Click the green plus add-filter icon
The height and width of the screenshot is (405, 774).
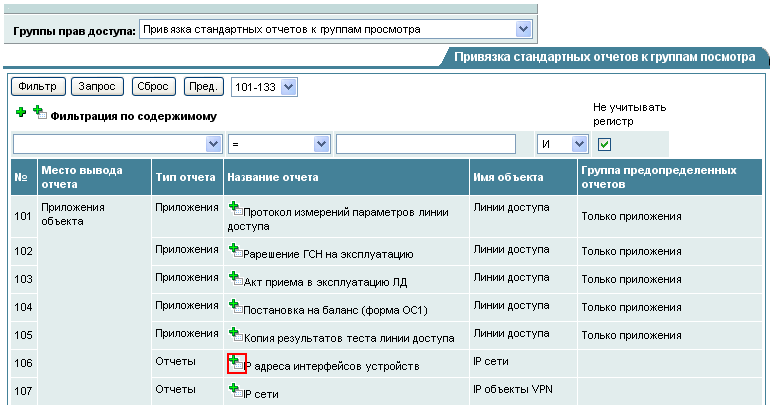click(21, 112)
